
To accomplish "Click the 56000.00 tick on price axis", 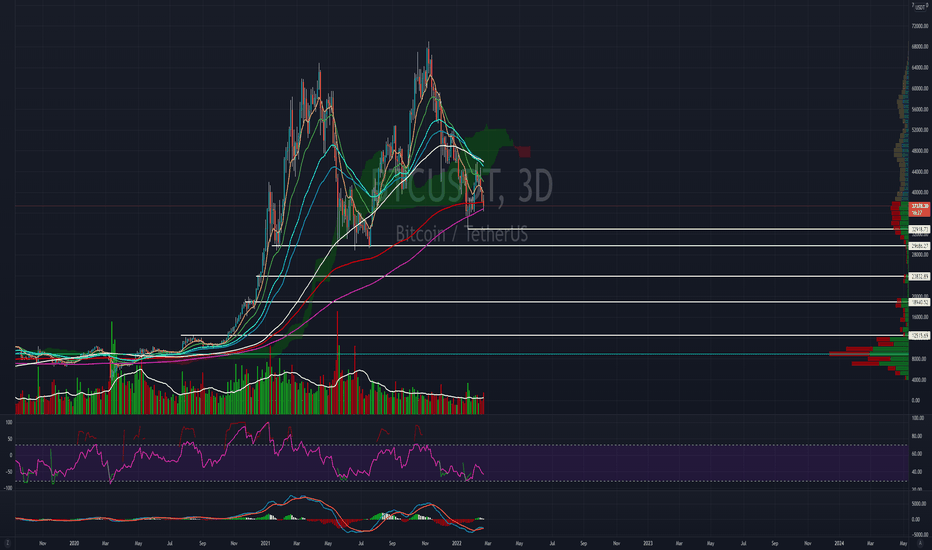I will 920,109.
